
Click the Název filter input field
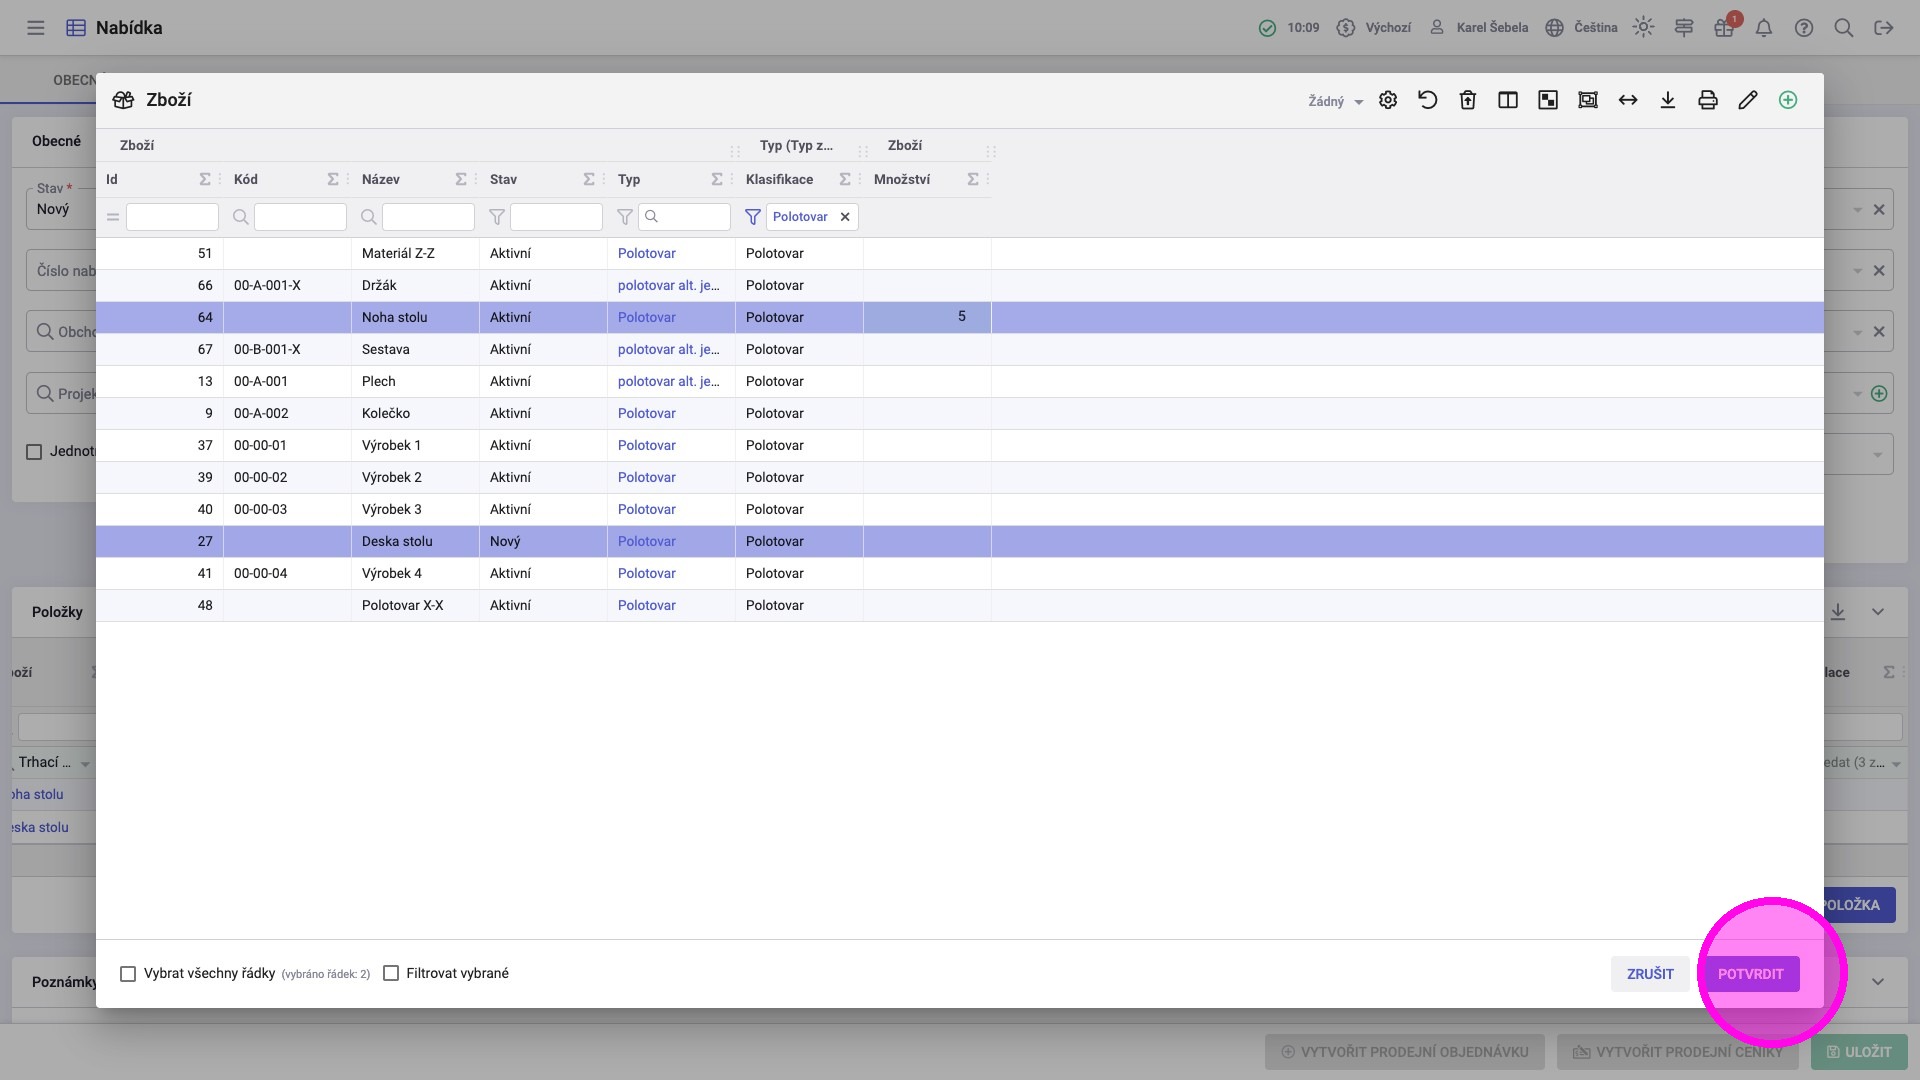pyautogui.click(x=428, y=217)
